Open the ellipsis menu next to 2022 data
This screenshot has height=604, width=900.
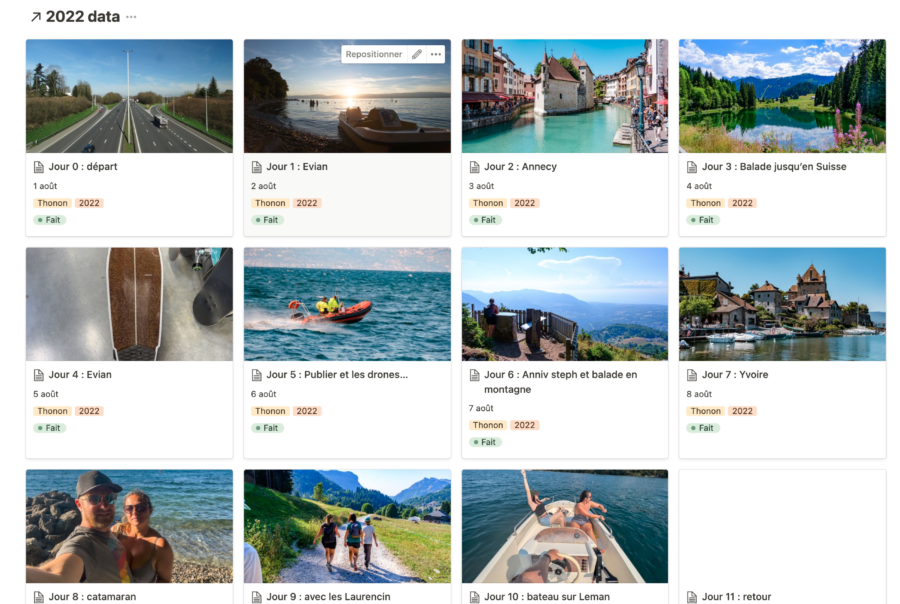click(131, 17)
